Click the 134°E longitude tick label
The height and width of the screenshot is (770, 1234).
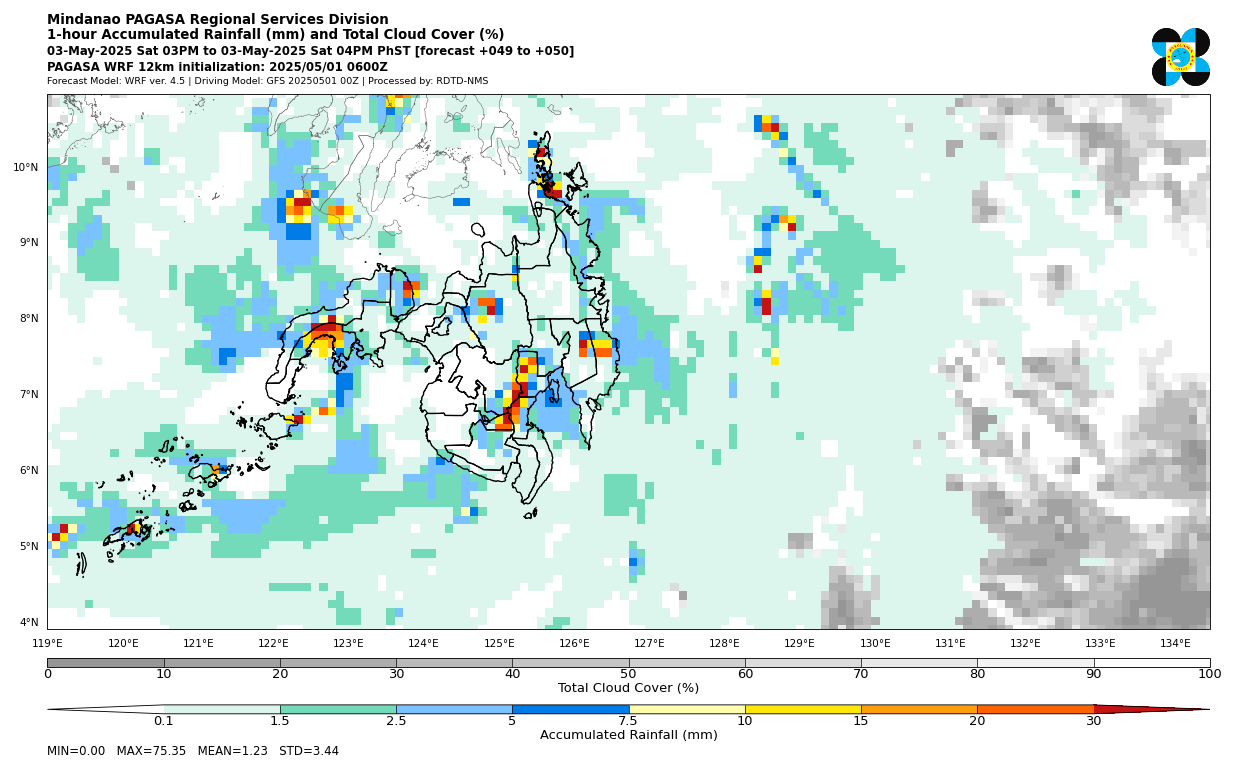point(1175,644)
